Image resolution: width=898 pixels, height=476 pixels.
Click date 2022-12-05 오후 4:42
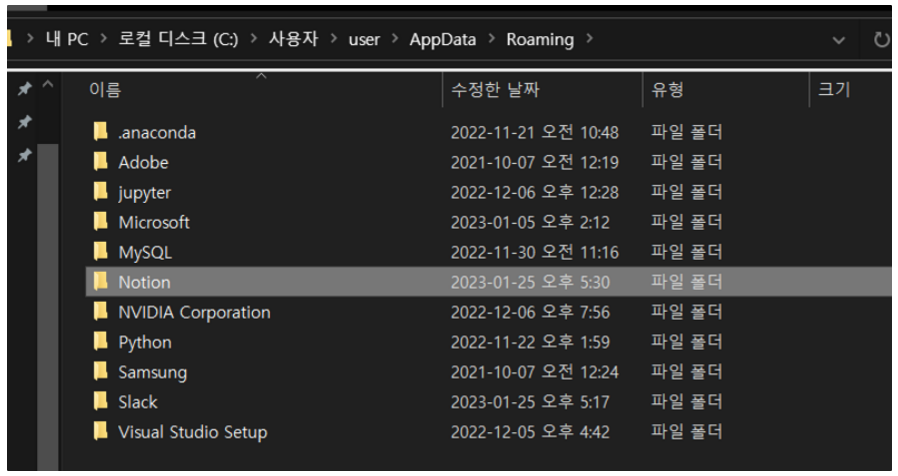530,432
